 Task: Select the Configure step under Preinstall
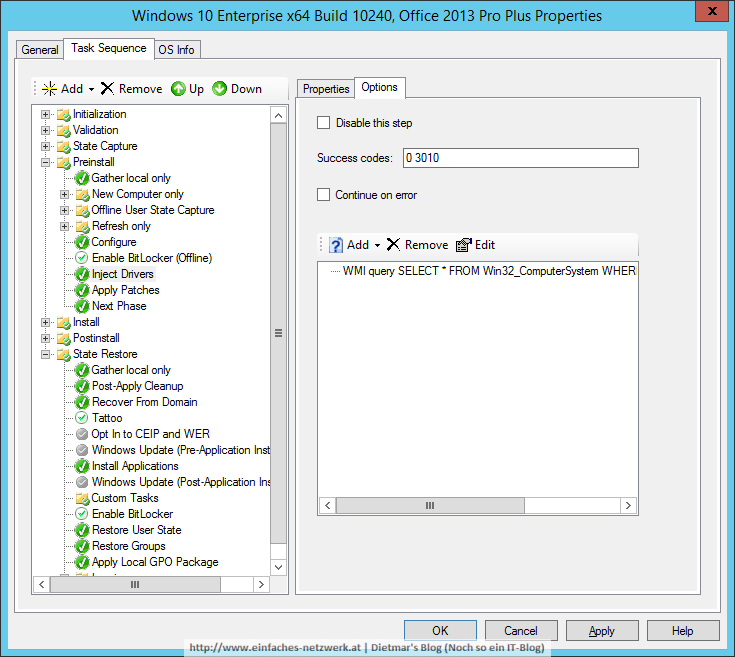pyautogui.click(x=114, y=242)
